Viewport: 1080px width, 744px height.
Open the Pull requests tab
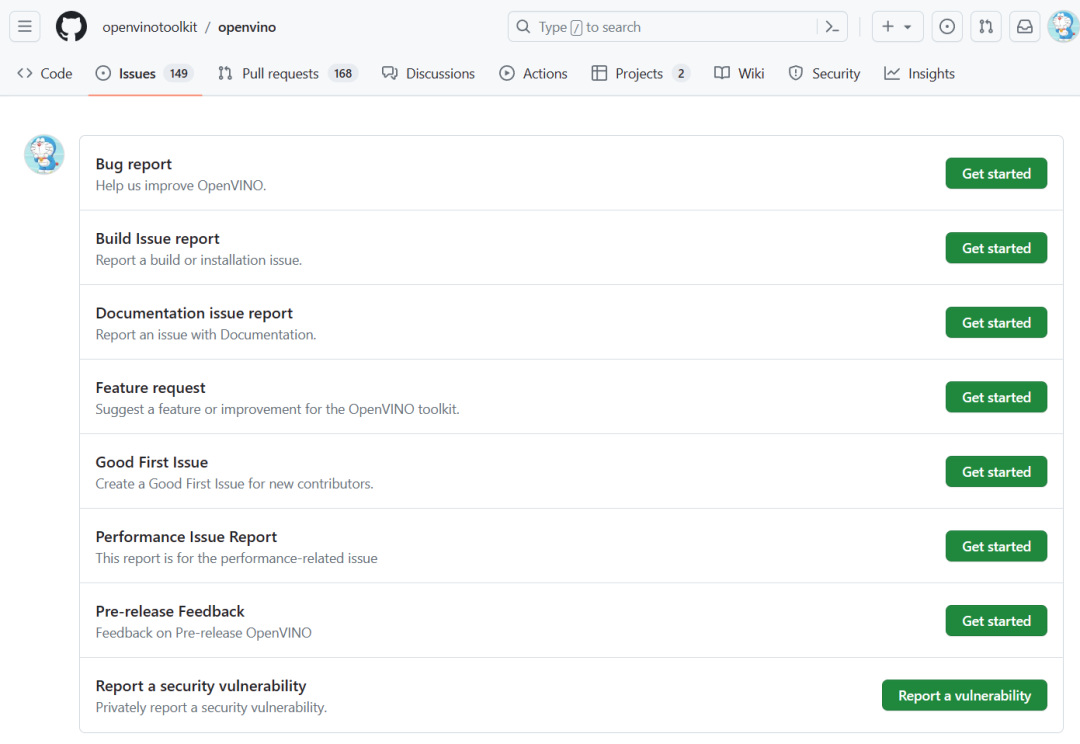click(288, 74)
